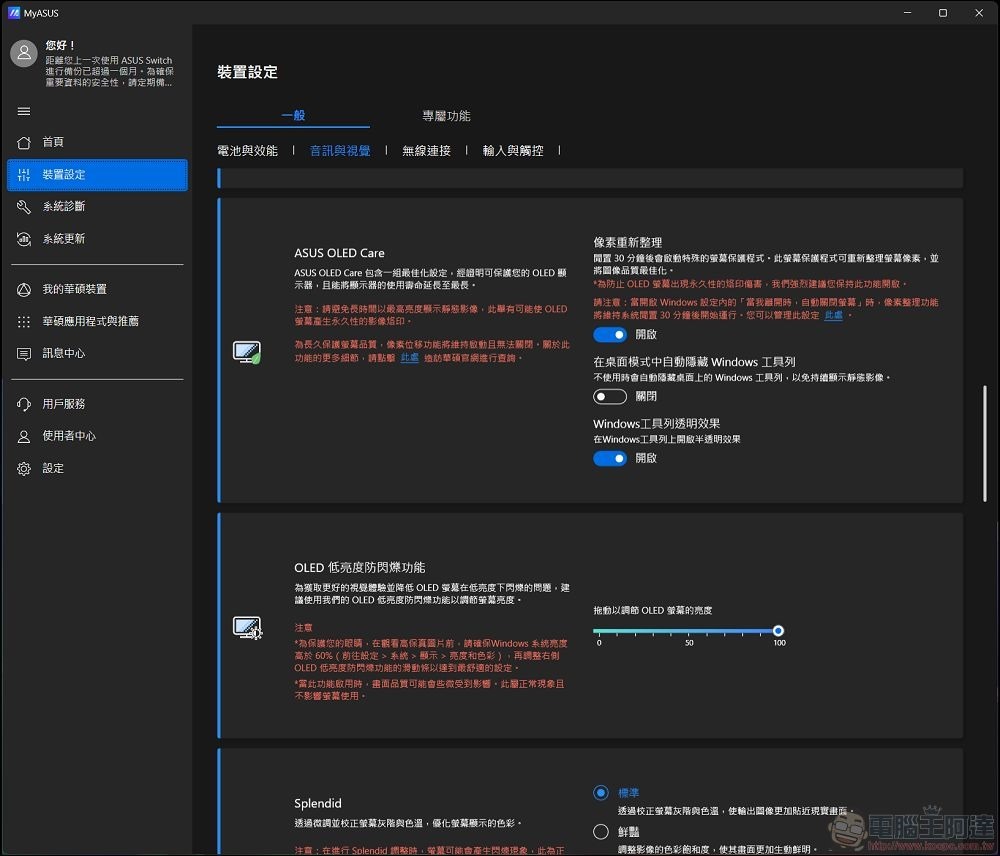This screenshot has height=856, width=1000.
Task: Open 用戶服務 headset icon
Action: 24,404
